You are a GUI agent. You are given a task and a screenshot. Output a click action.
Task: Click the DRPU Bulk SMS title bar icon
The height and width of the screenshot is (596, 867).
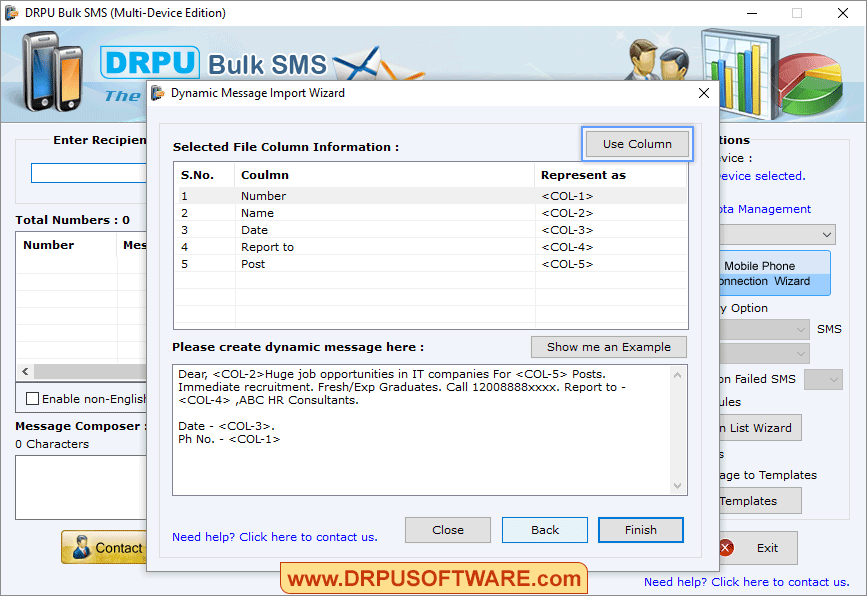11,13
